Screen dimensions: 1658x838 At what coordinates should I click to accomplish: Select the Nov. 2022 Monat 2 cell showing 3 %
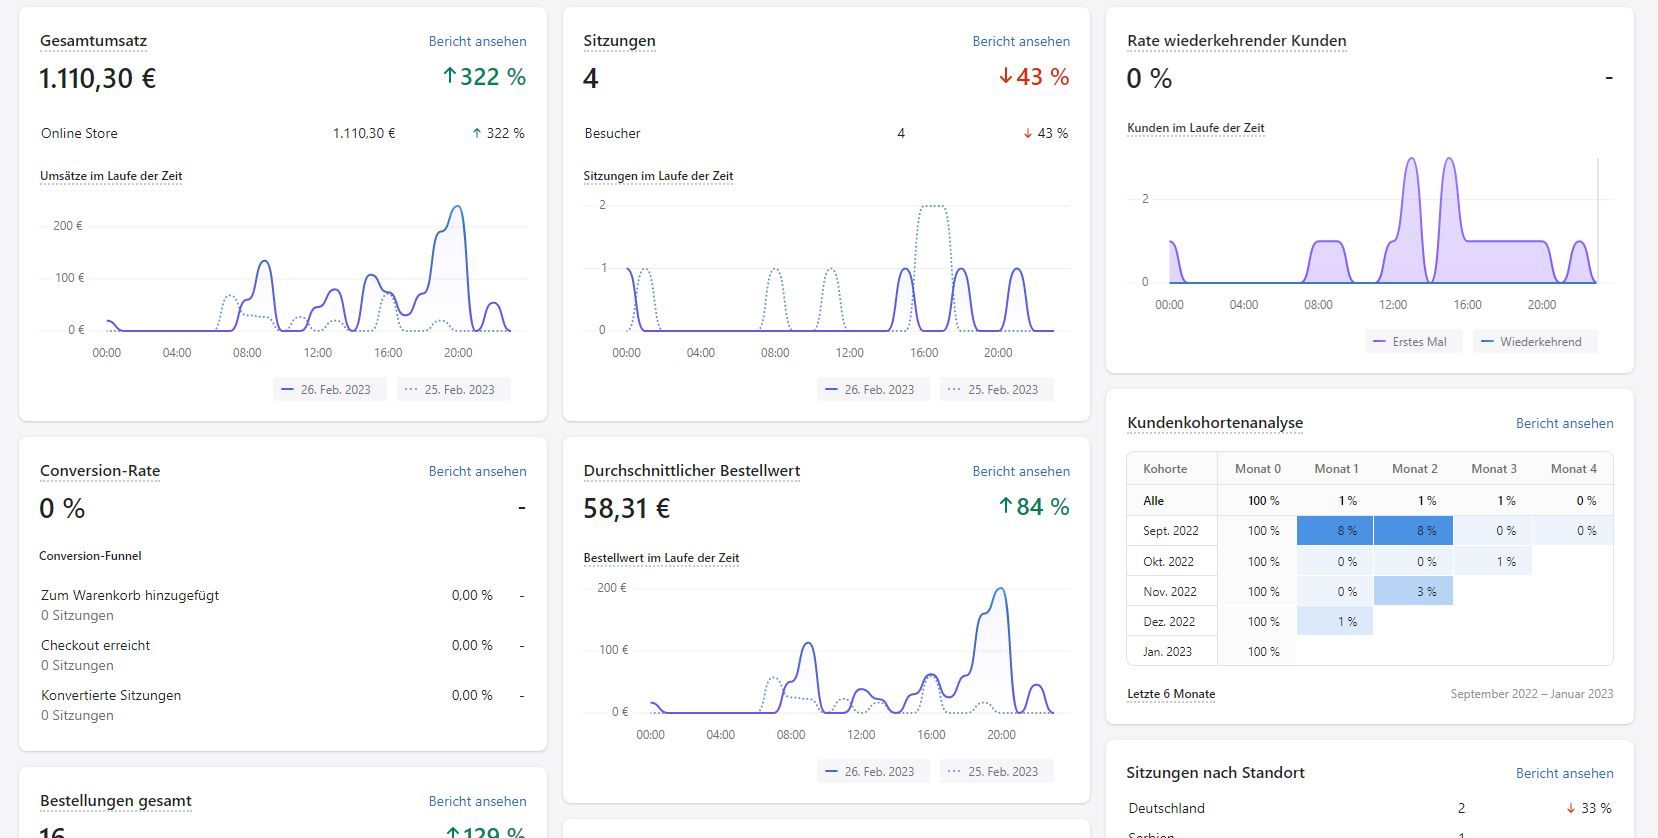[x=1414, y=591]
